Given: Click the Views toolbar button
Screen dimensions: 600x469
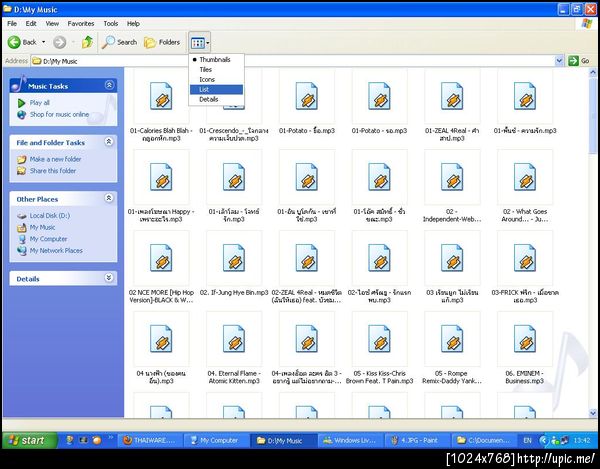Looking at the screenshot, I should 200,43.
